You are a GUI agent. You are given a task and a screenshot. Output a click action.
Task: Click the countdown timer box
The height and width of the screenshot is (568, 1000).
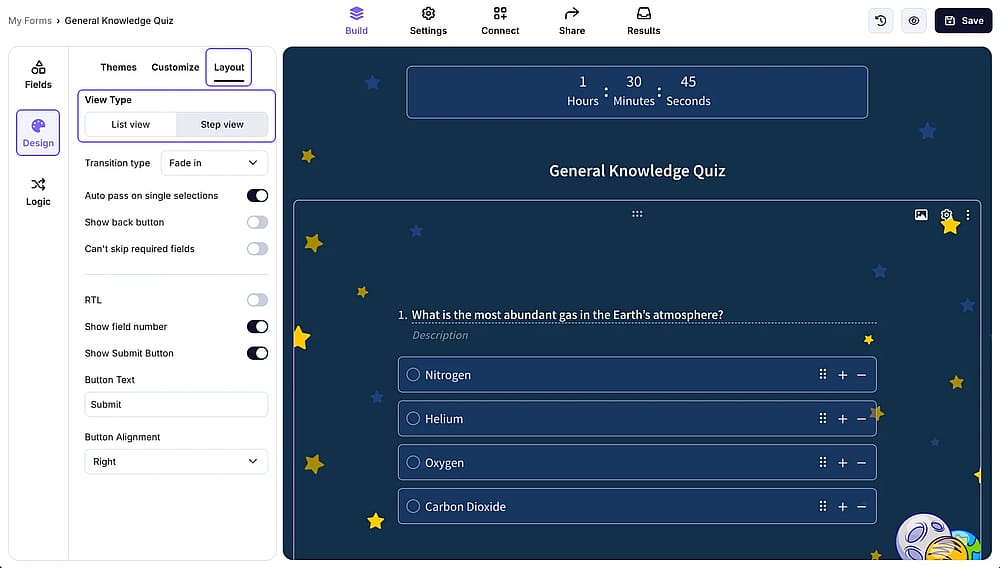pyautogui.click(x=636, y=92)
